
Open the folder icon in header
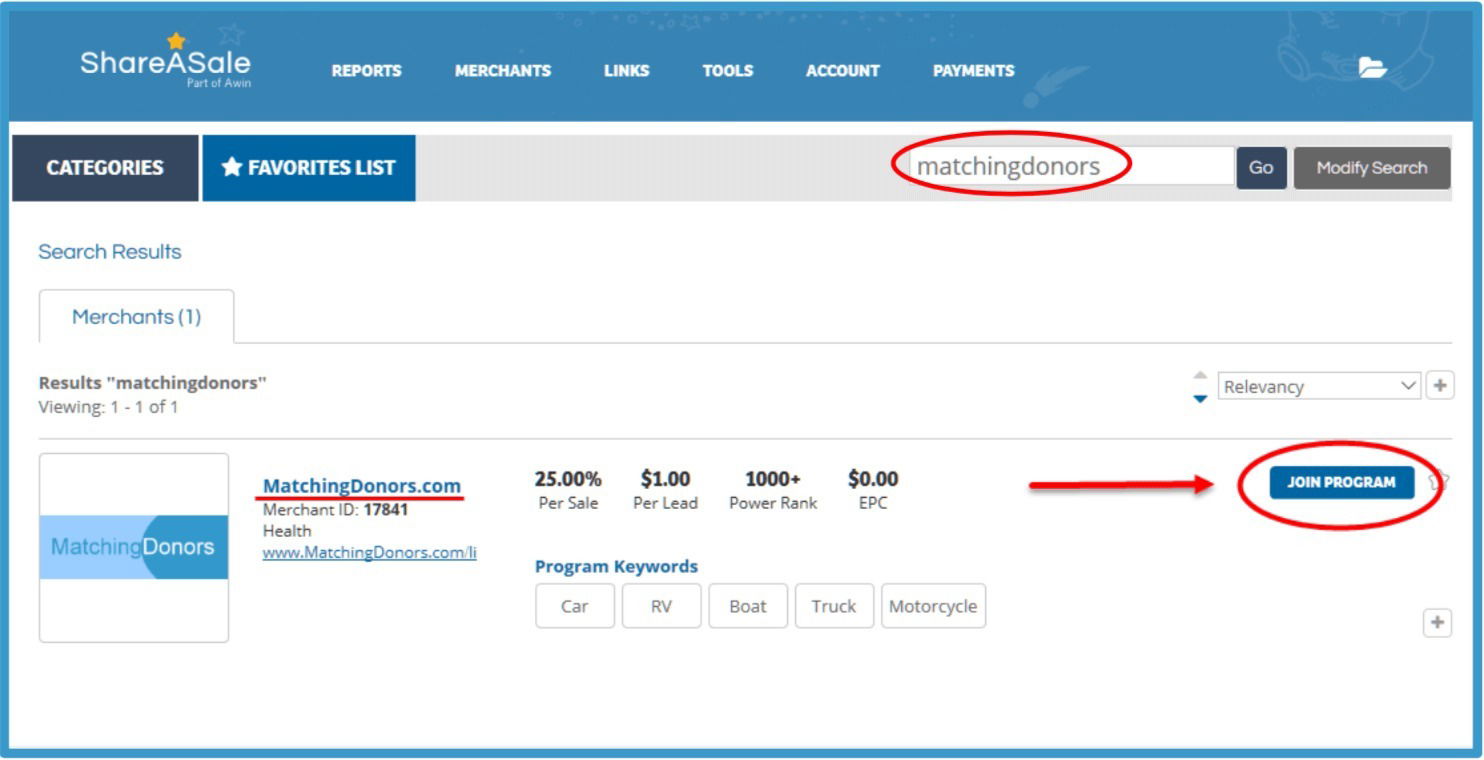(x=1372, y=68)
